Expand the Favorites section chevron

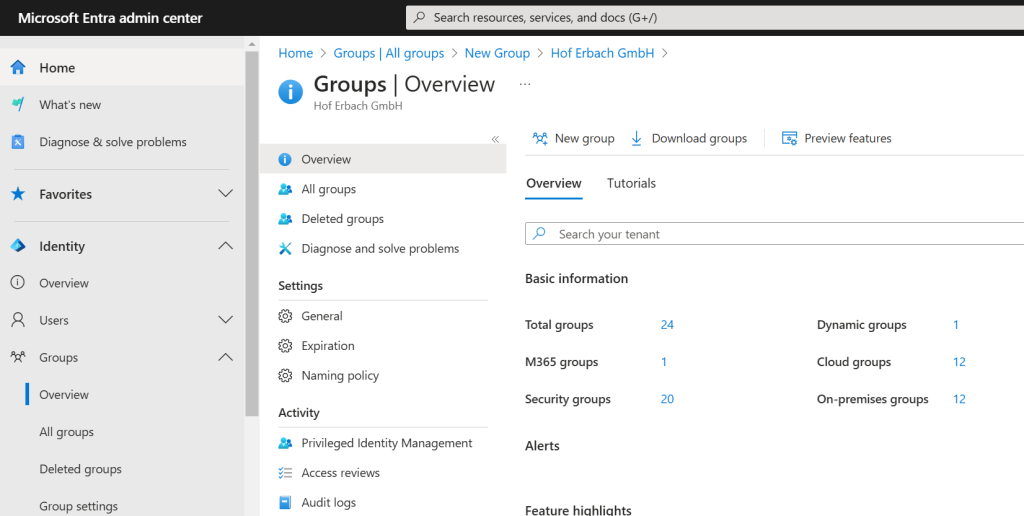(225, 193)
